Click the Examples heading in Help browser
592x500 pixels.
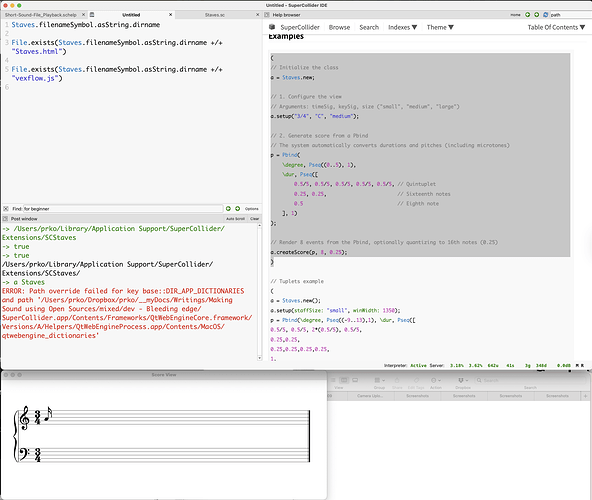pyautogui.click(x=286, y=37)
